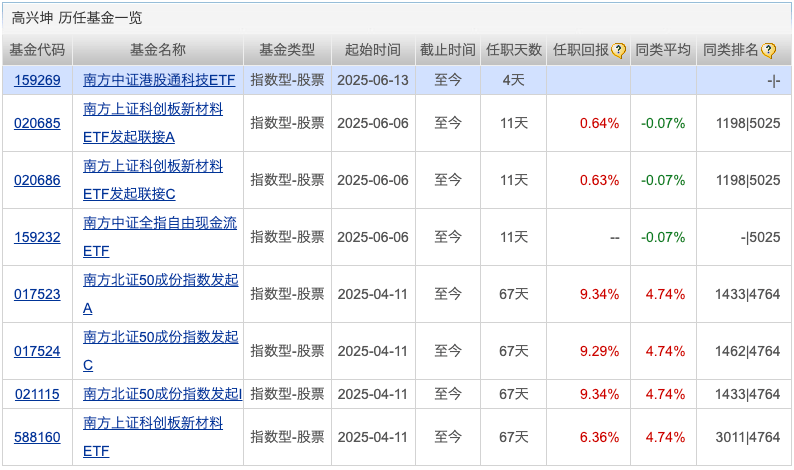Open fund code 021115 link

click(37, 394)
